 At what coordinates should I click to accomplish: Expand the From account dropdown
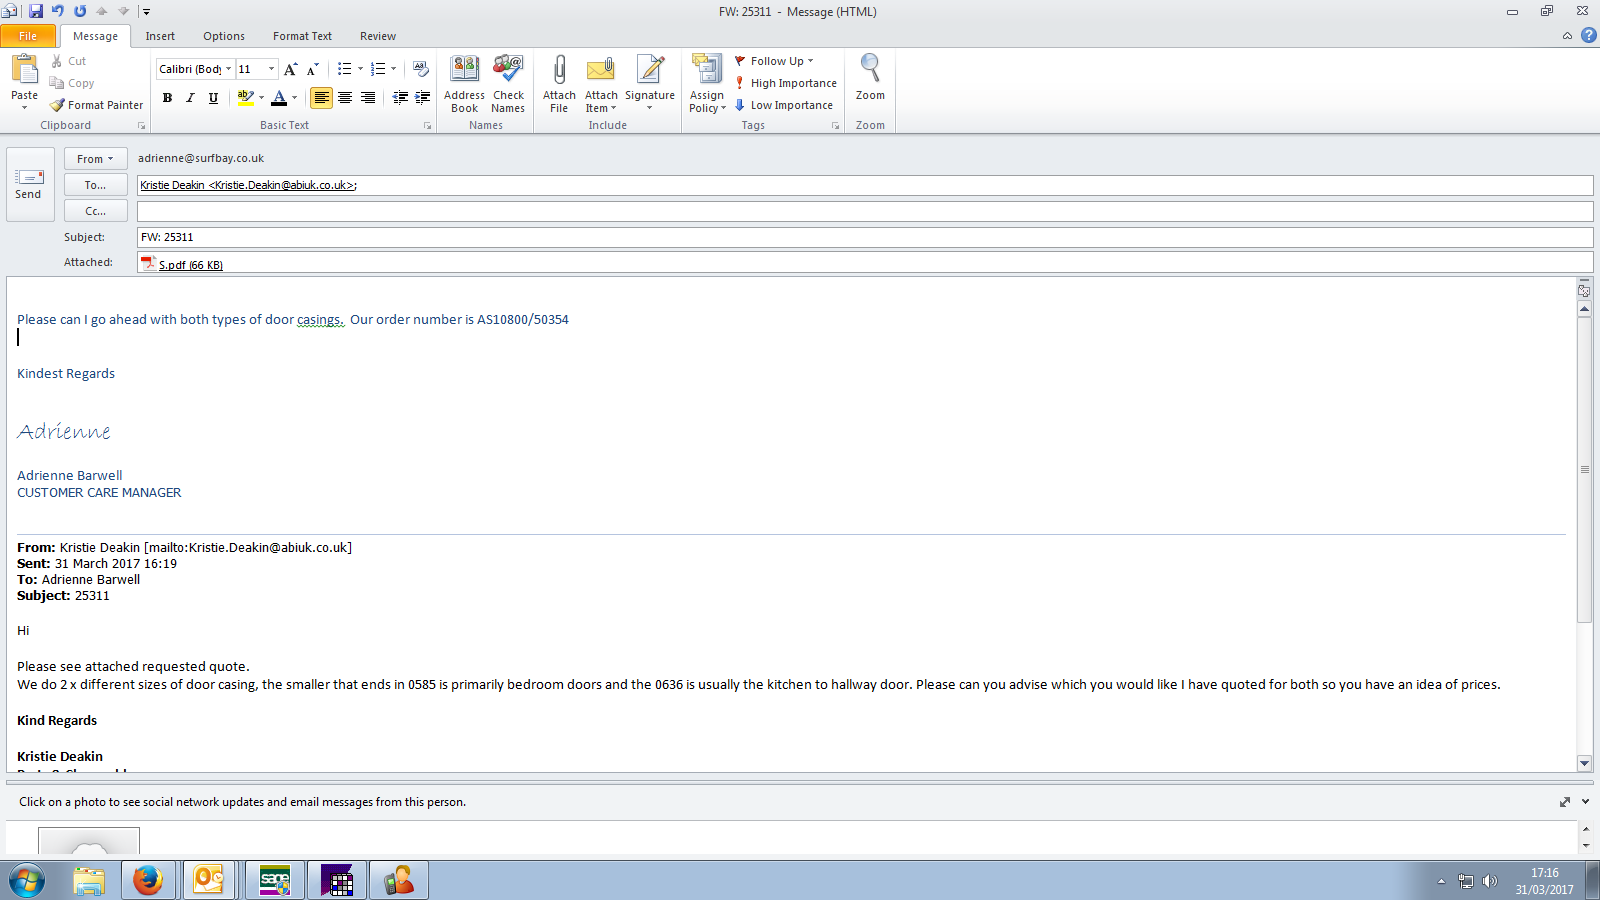coord(96,159)
